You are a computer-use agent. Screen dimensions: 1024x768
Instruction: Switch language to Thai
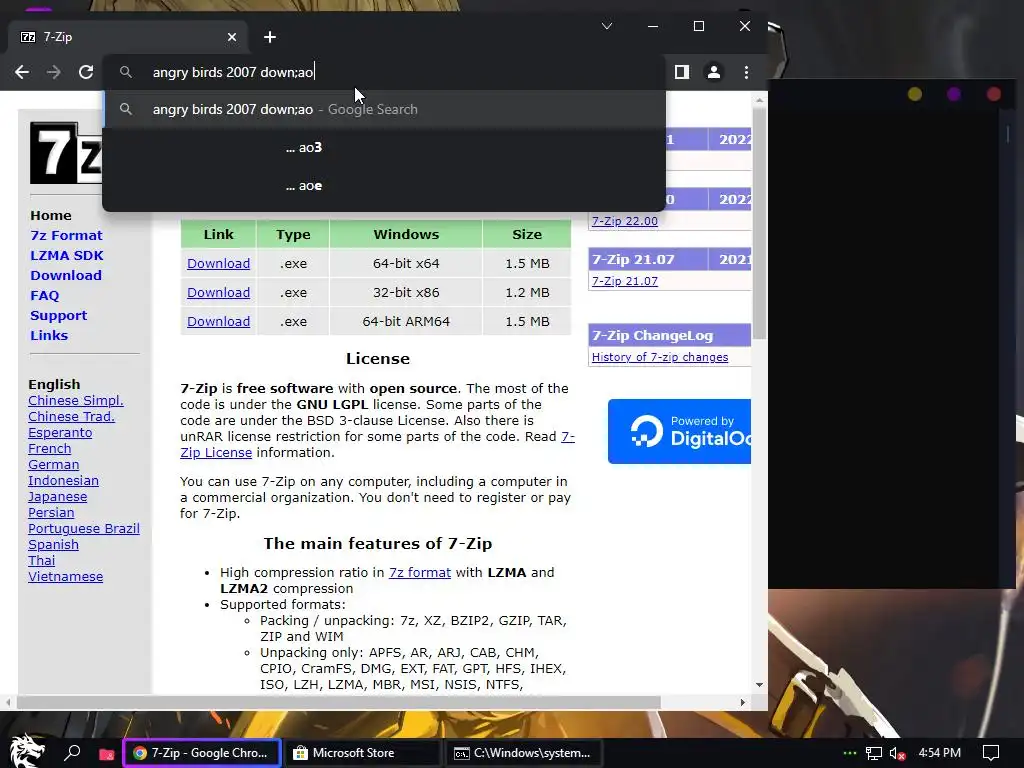(x=42, y=560)
